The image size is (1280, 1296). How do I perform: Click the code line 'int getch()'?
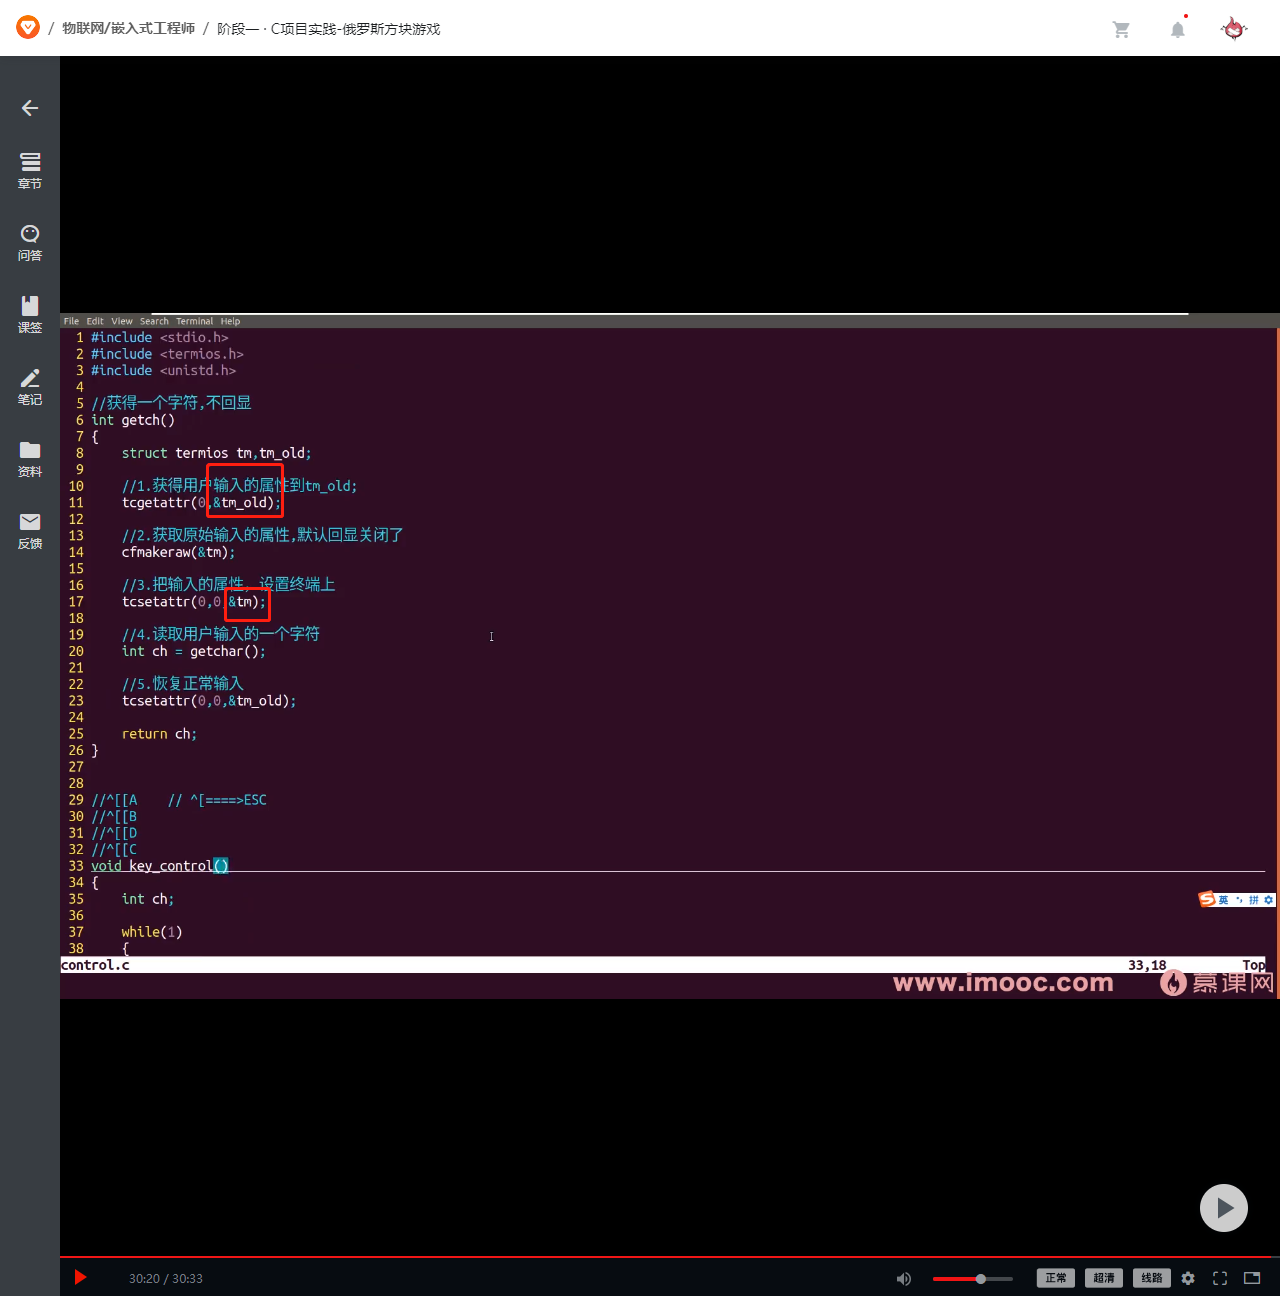coord(133,420)
